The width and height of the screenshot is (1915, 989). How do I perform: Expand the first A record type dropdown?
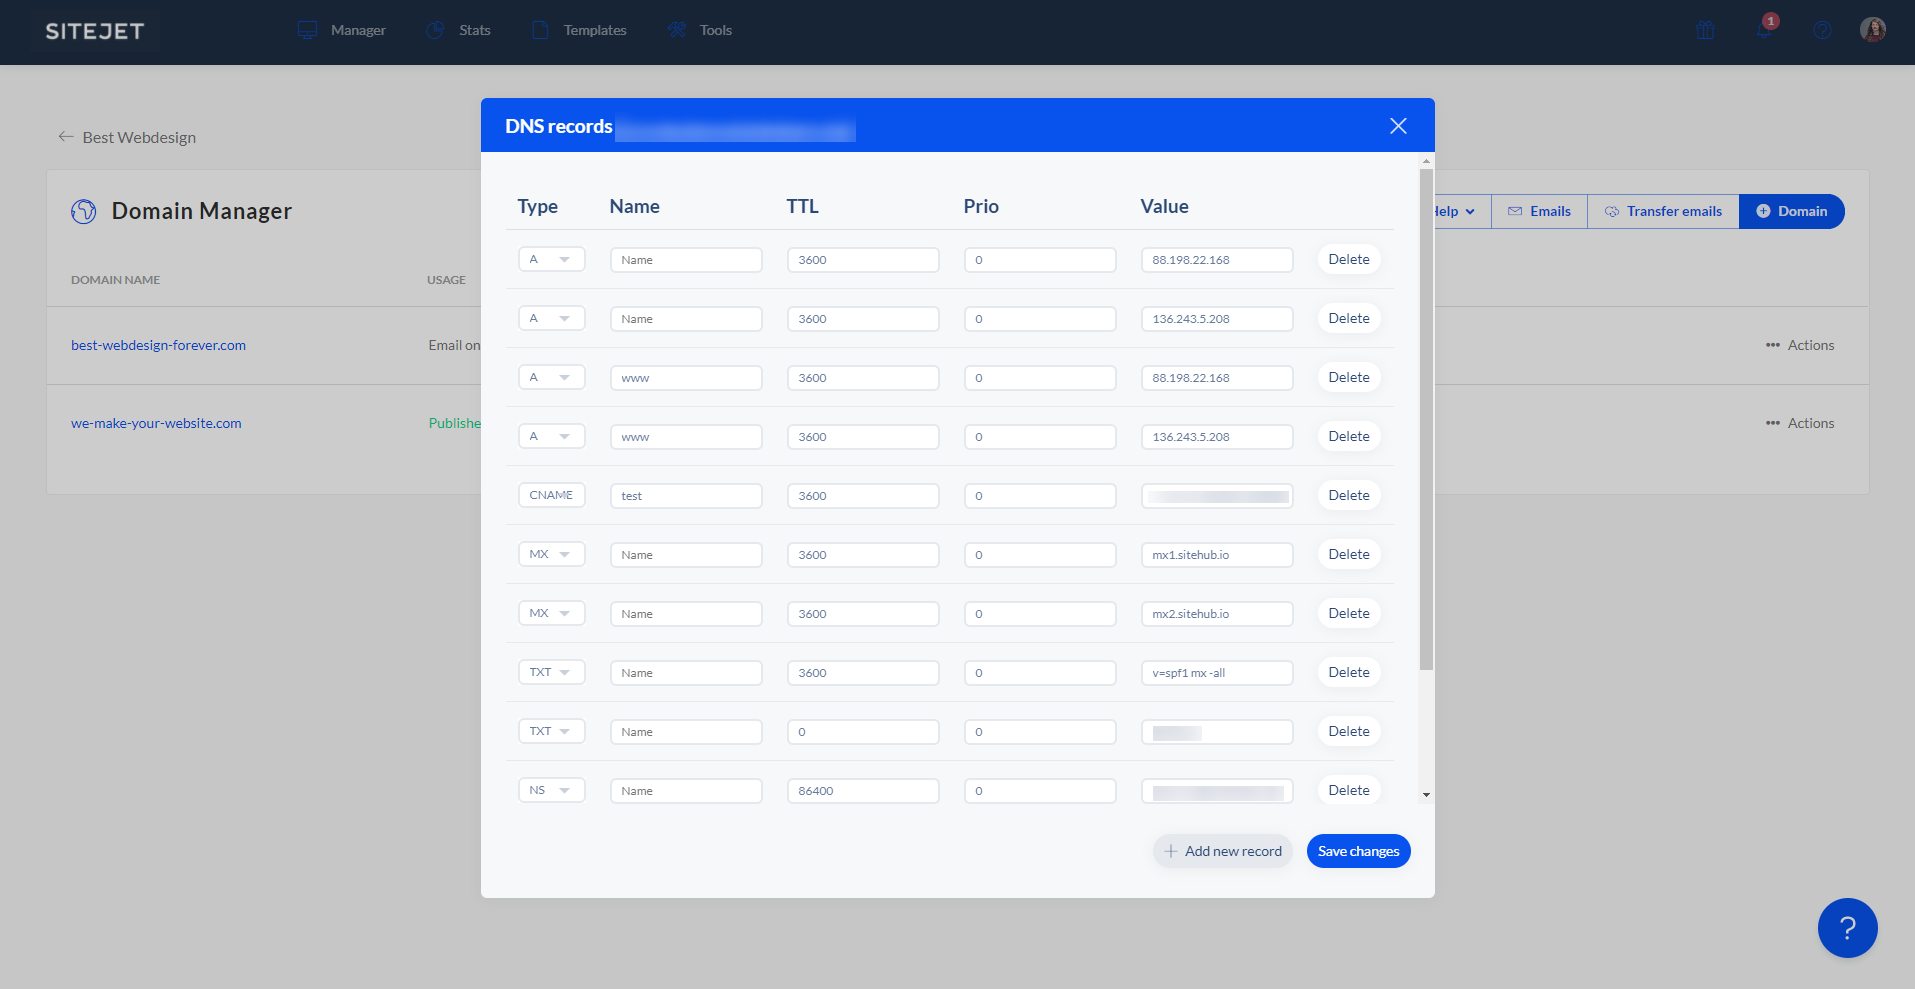(551, 260)
